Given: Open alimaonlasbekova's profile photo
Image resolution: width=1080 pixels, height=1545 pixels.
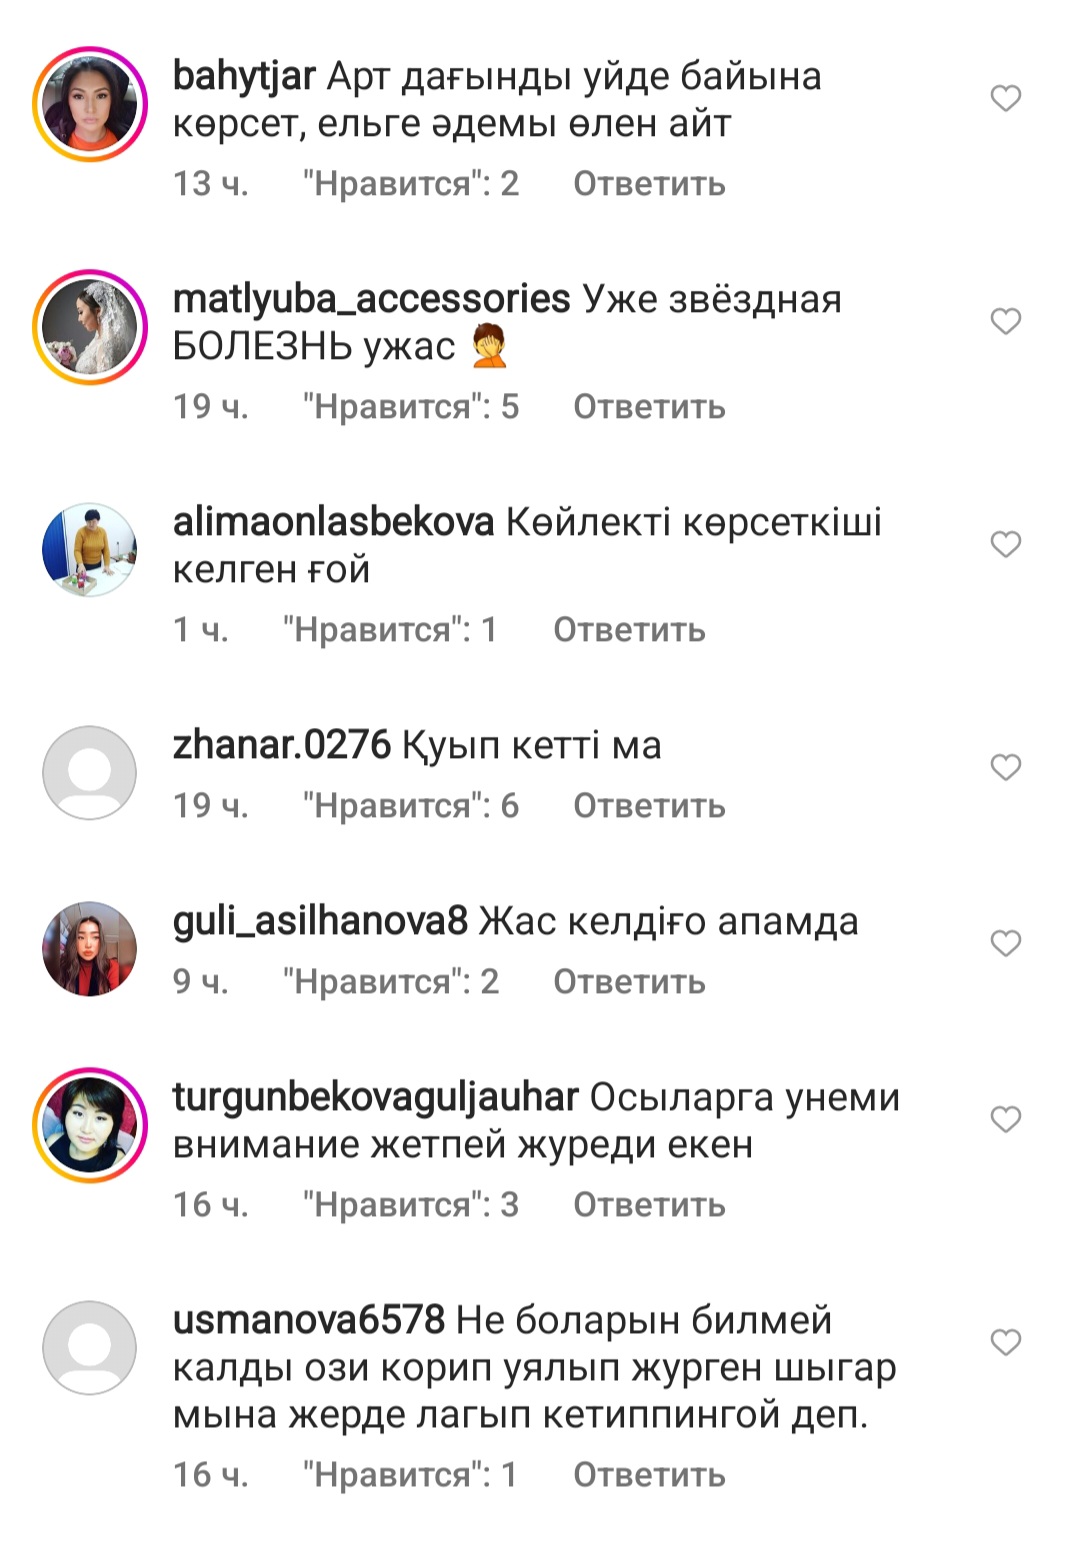Looking at the screenshot, I should (x=90, y=550).
